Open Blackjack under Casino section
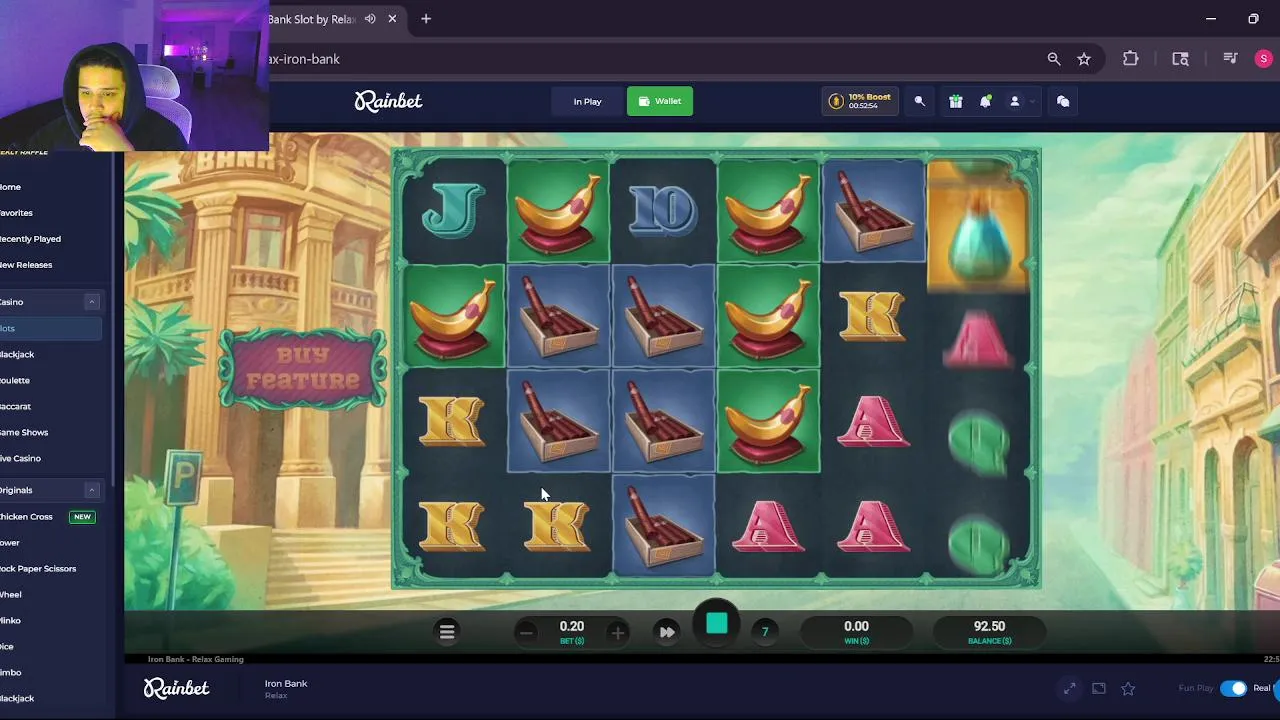1280x720 pixels. click(x=17, y=354)
